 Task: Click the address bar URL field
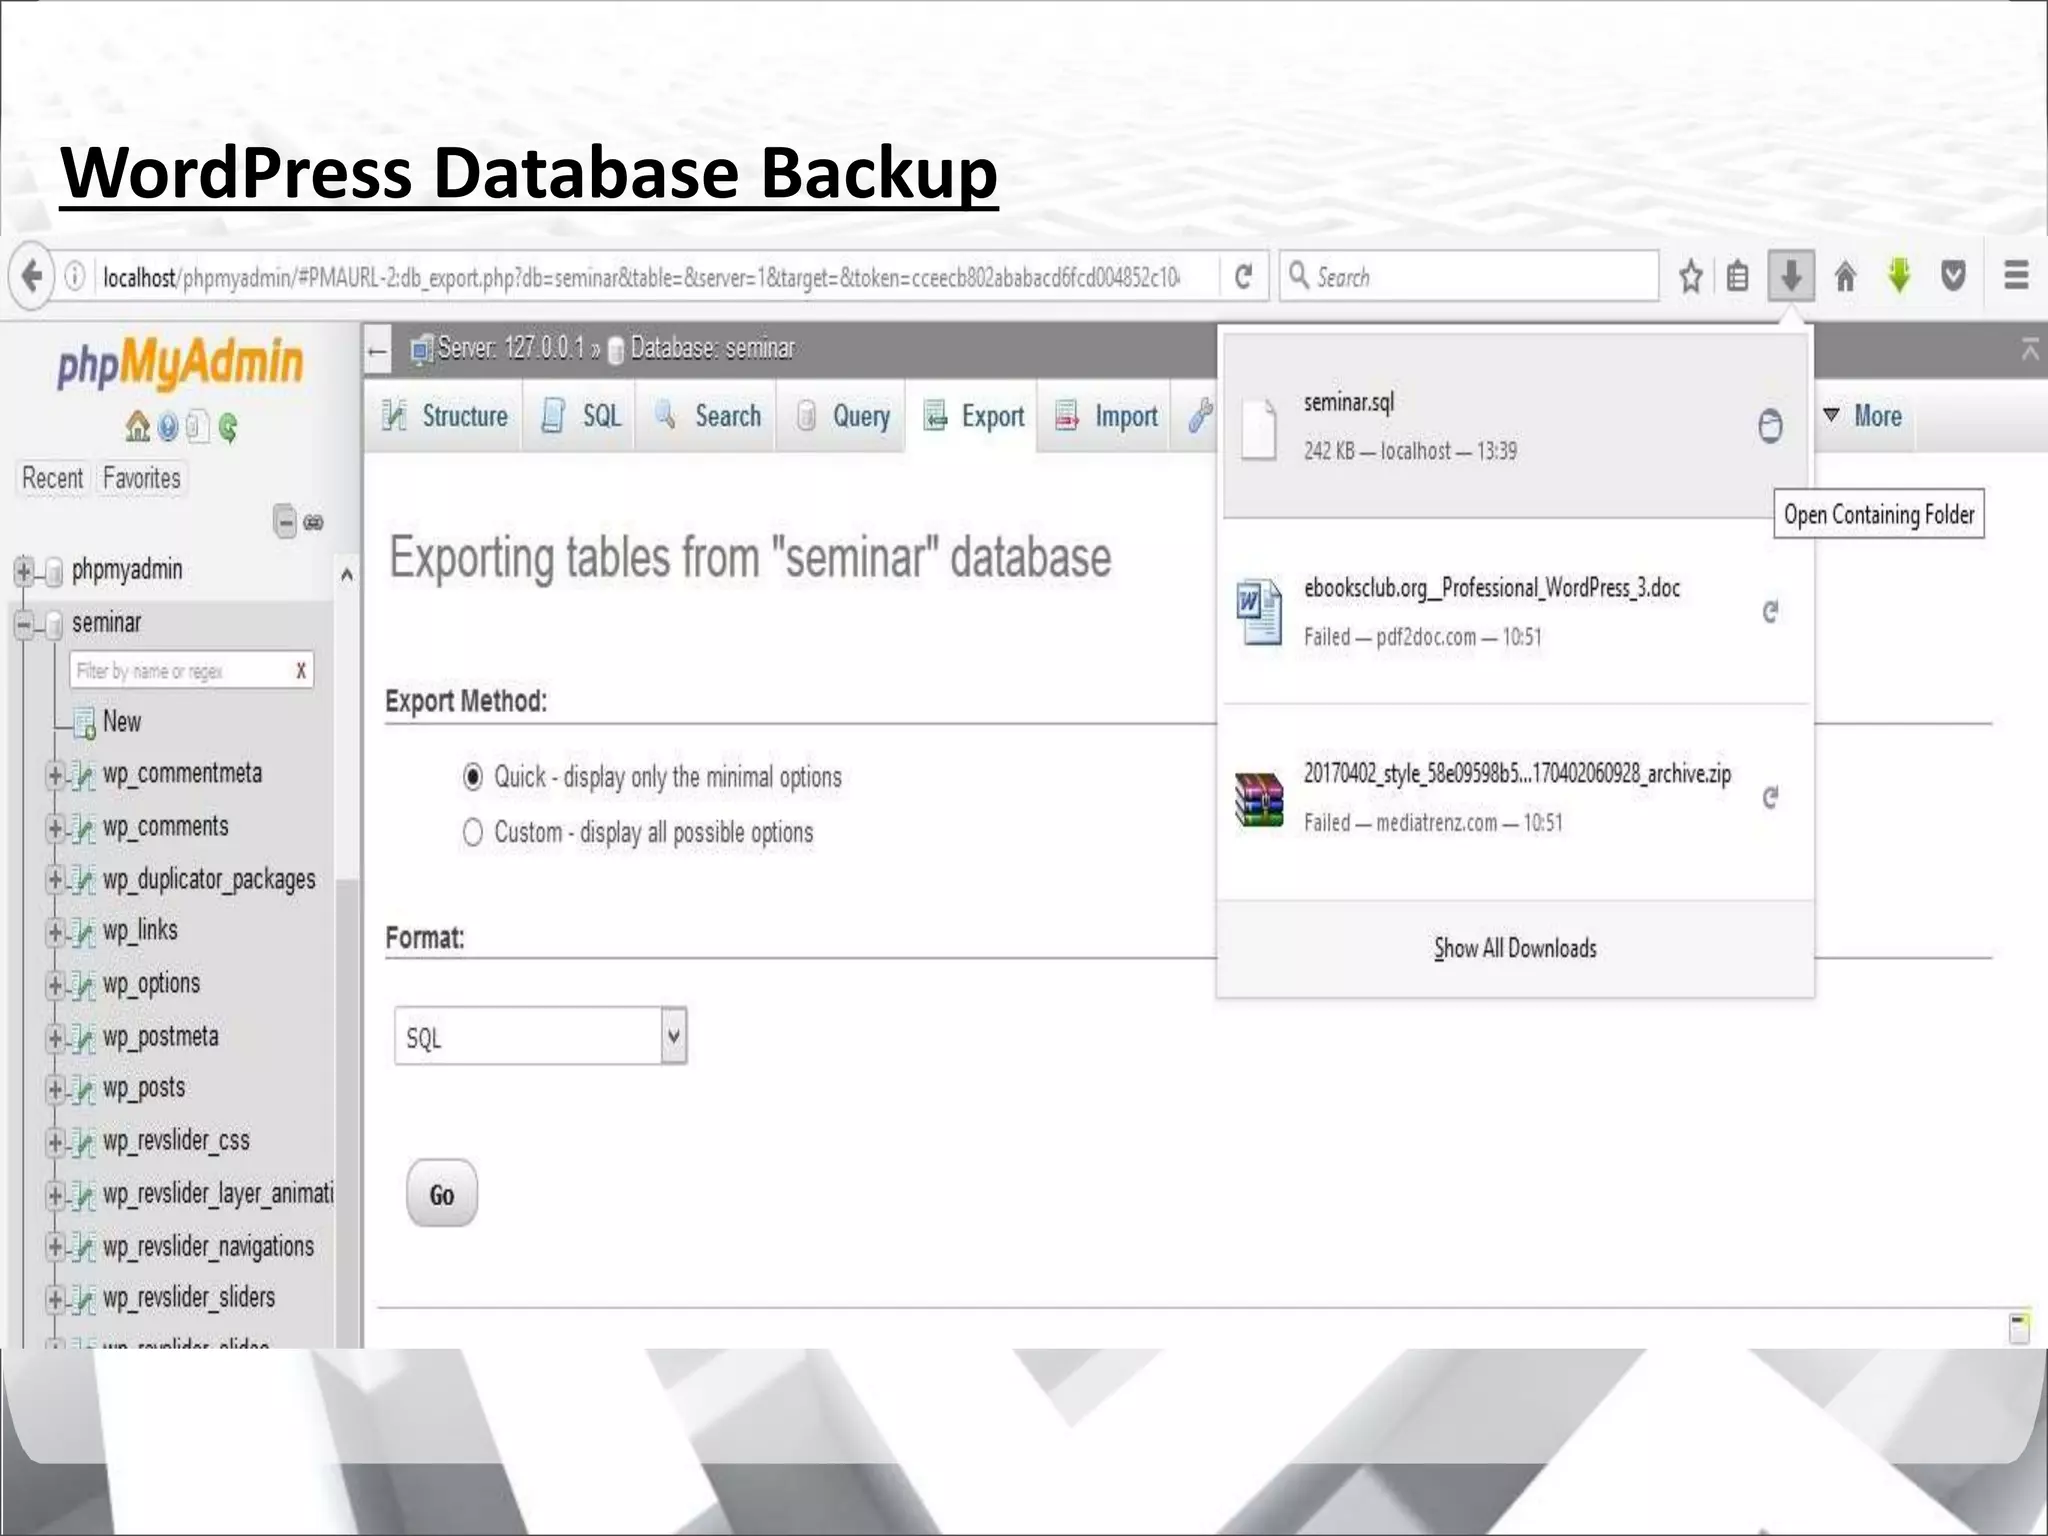[x=640, y=277]
